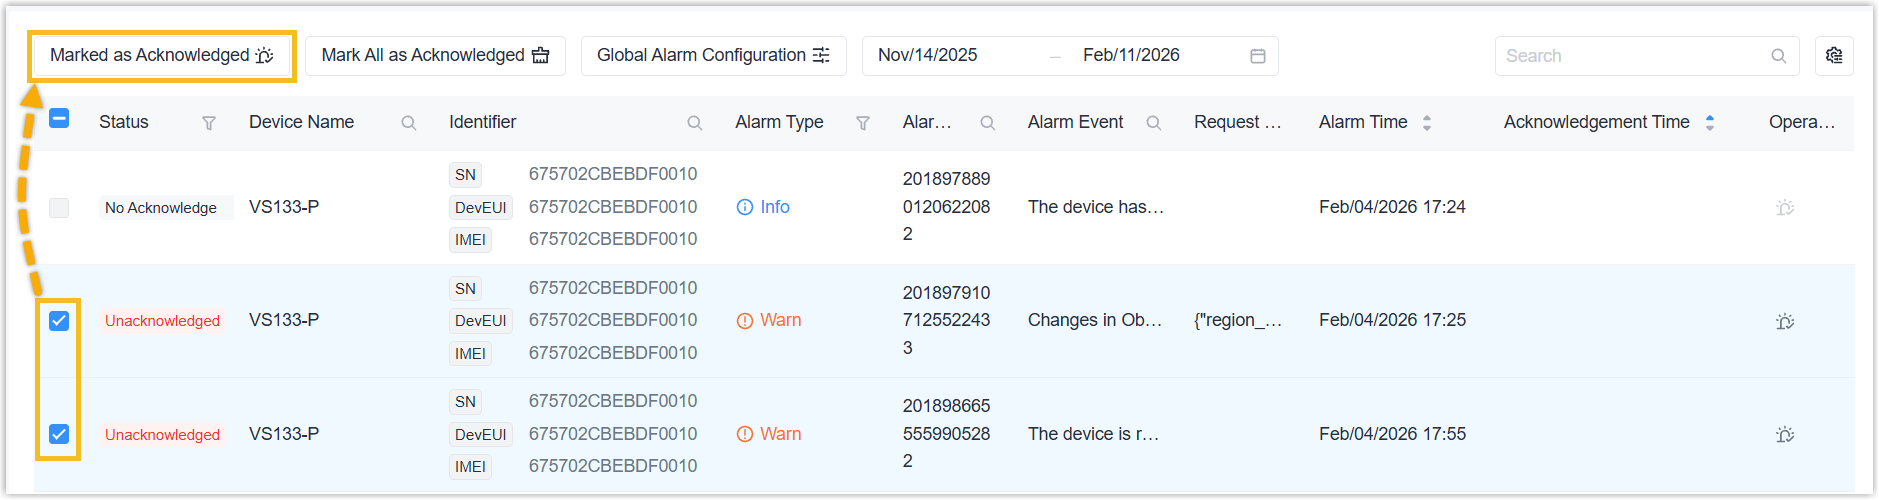Open the Status column filter
This screenshot has height=500, width=1879.
(x=209, y=123)
